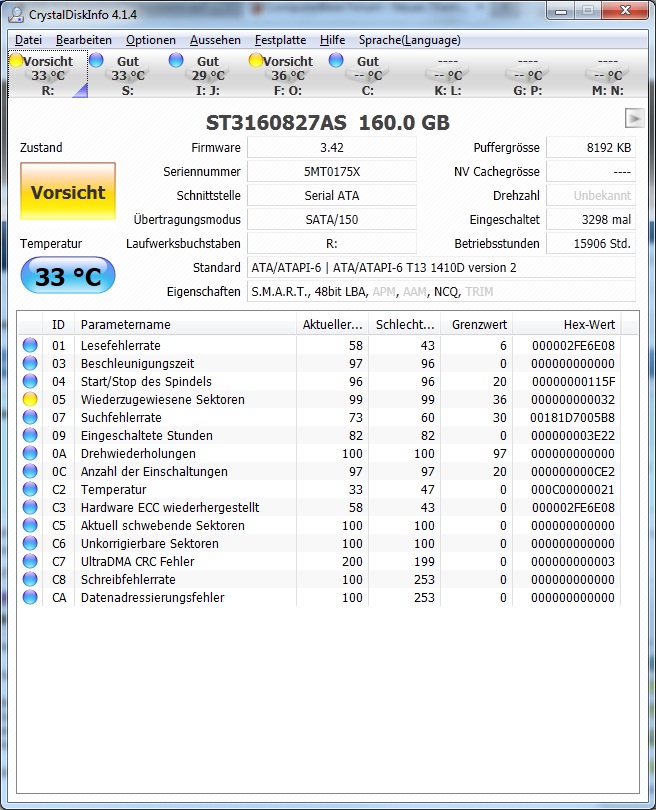The image size is (656, 810).
Task: Click the Schnittstelle field Serial ATA
Action: pos(332,195)
